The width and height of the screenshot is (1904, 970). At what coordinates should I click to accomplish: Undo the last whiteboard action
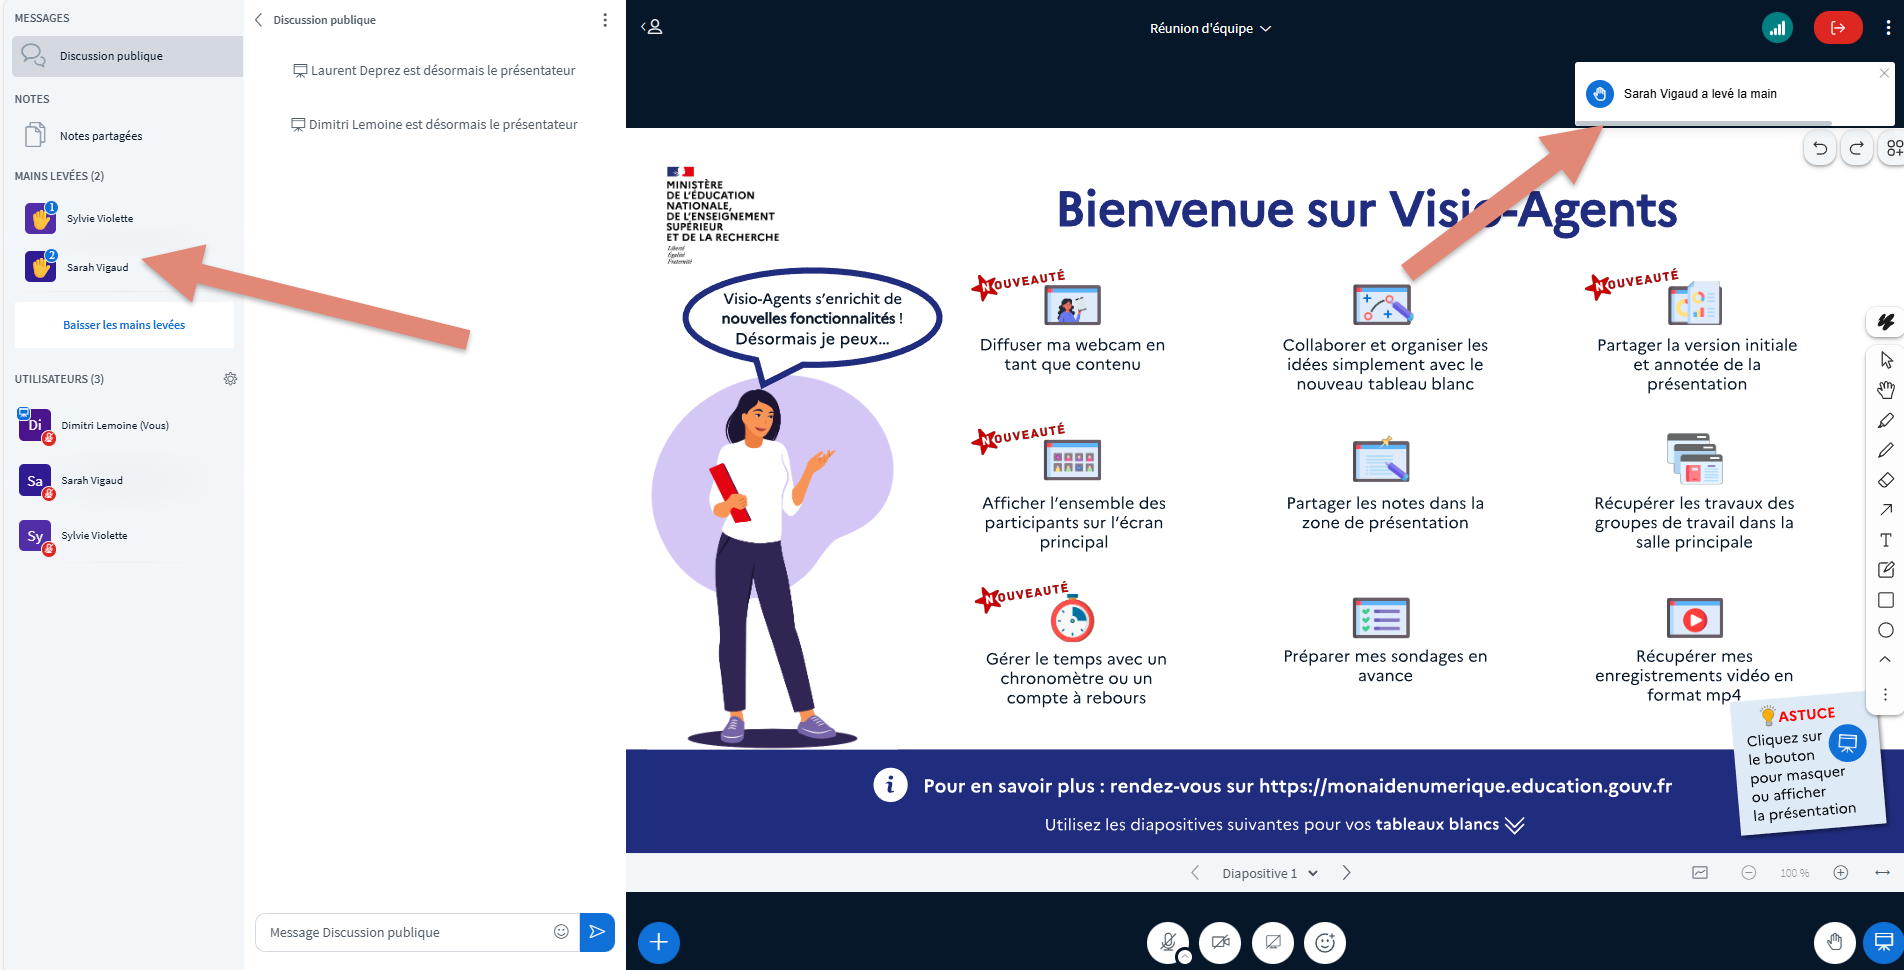[1820, 149]
